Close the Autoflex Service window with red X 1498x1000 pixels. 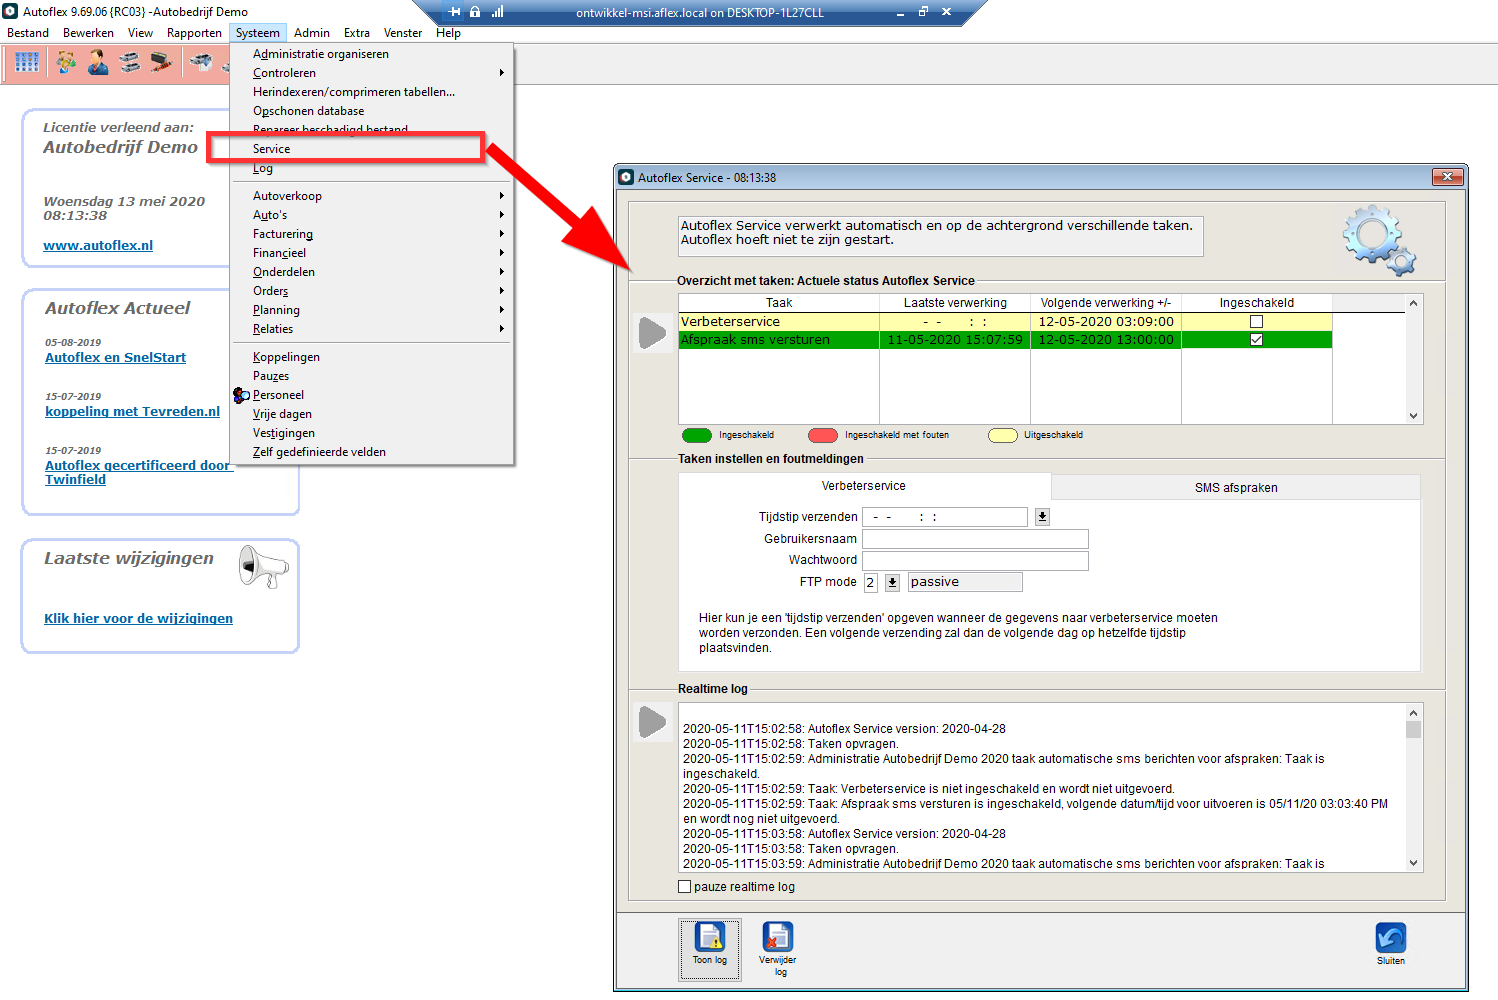(1447, 177)
